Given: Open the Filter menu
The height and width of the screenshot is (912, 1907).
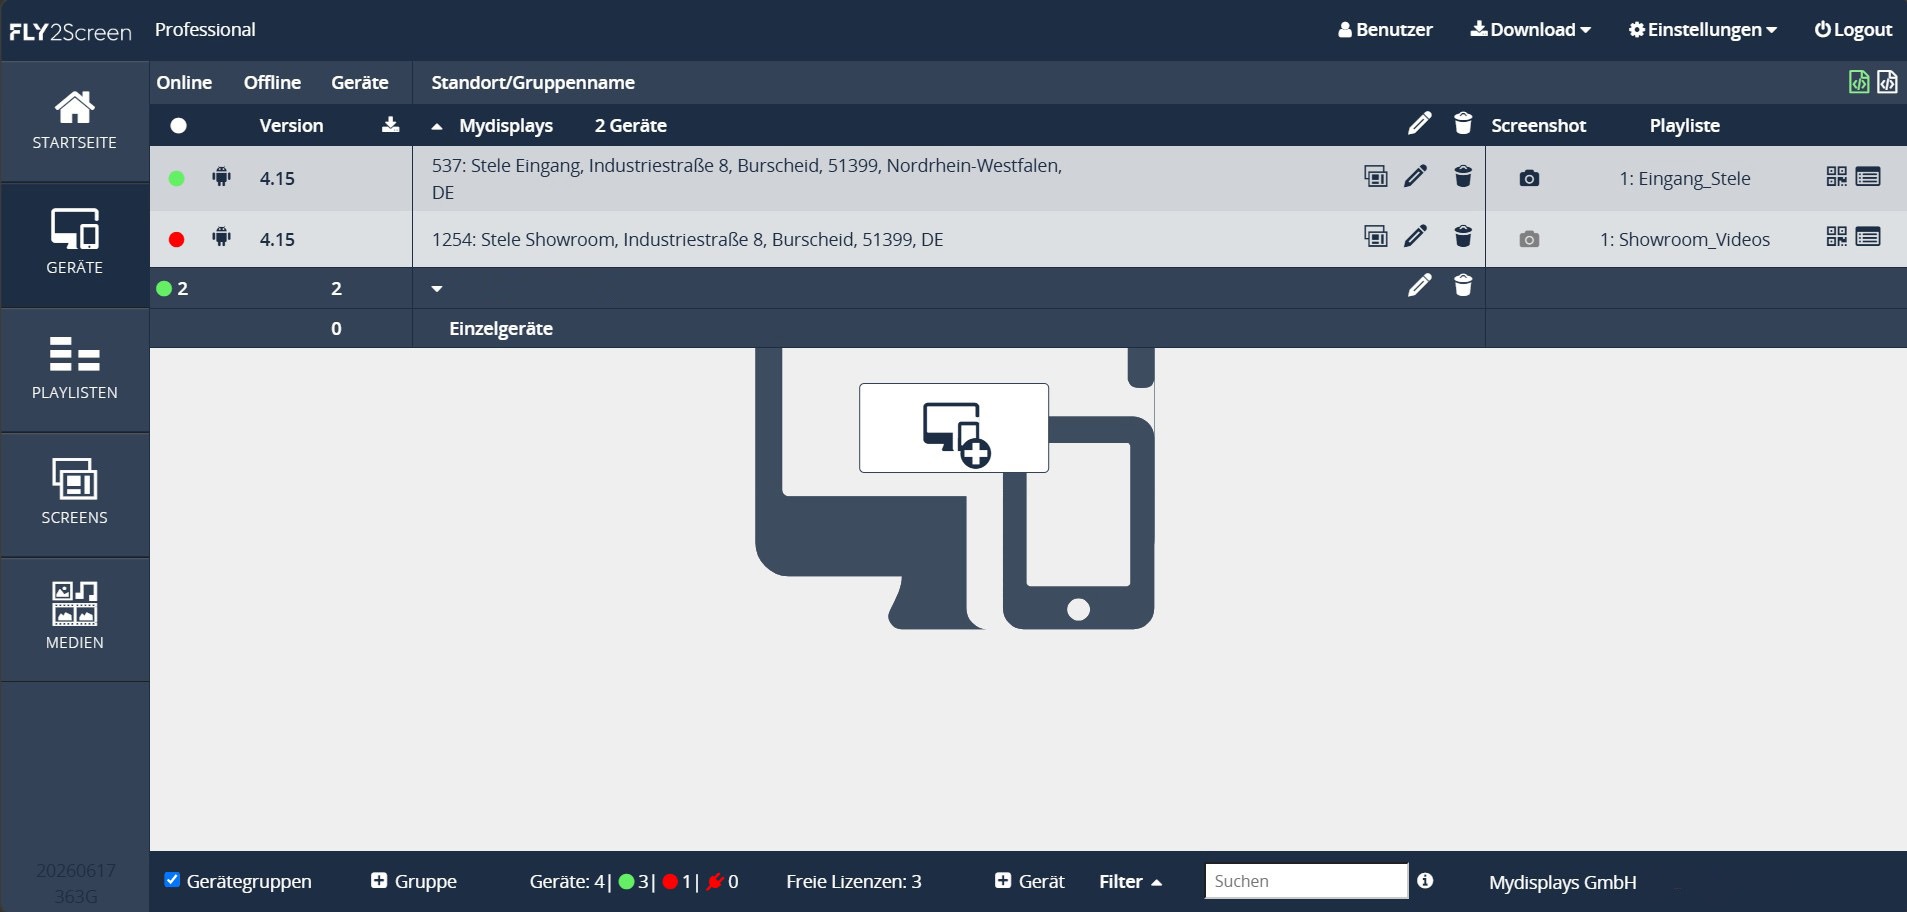Looking at the screenshot, I should [x=1130, y=881].
